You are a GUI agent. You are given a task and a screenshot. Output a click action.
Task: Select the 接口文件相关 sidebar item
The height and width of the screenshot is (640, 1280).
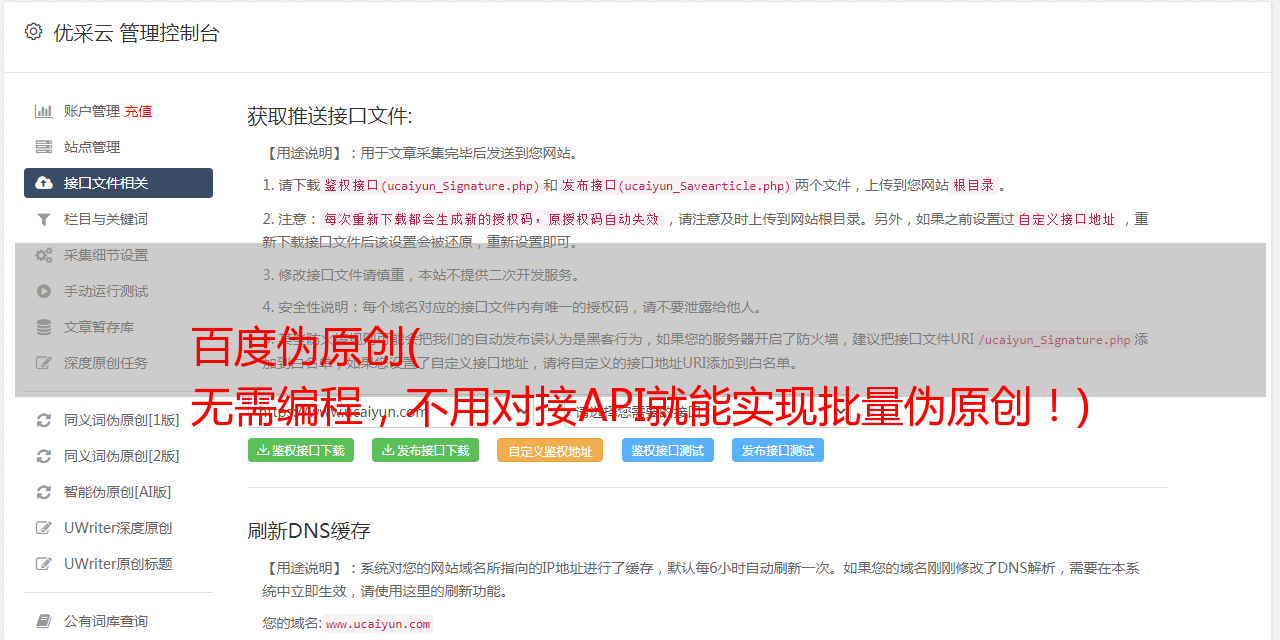click(118, 183)
